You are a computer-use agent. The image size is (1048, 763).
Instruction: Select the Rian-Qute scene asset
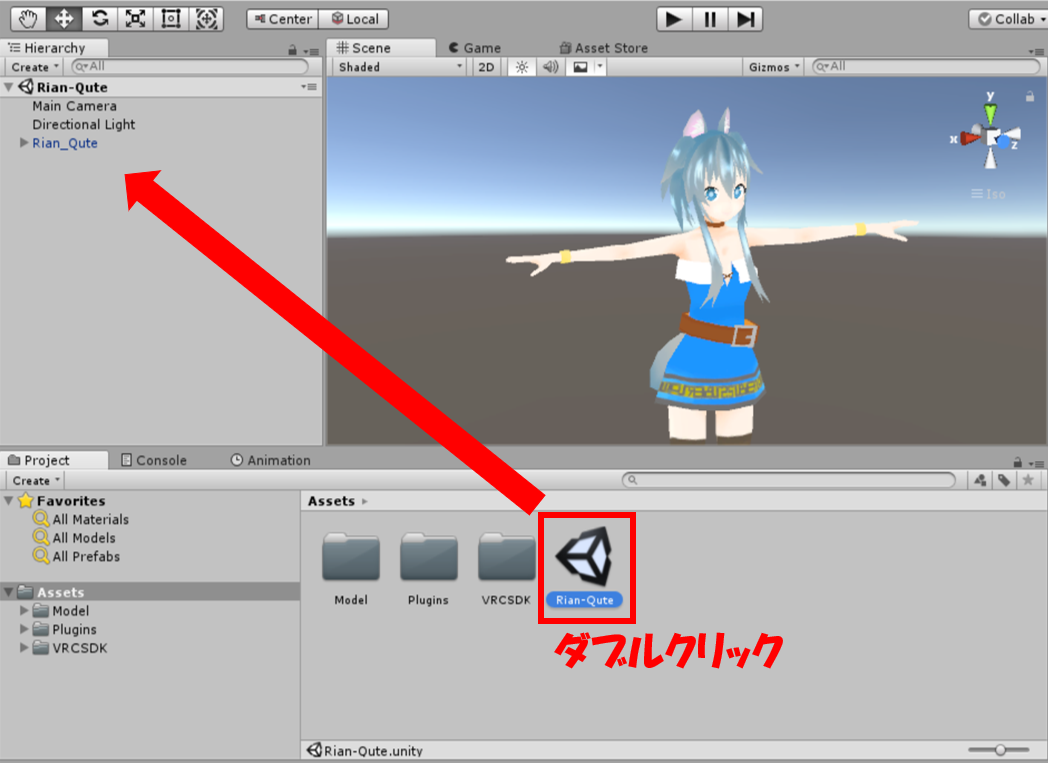point(585,562)
